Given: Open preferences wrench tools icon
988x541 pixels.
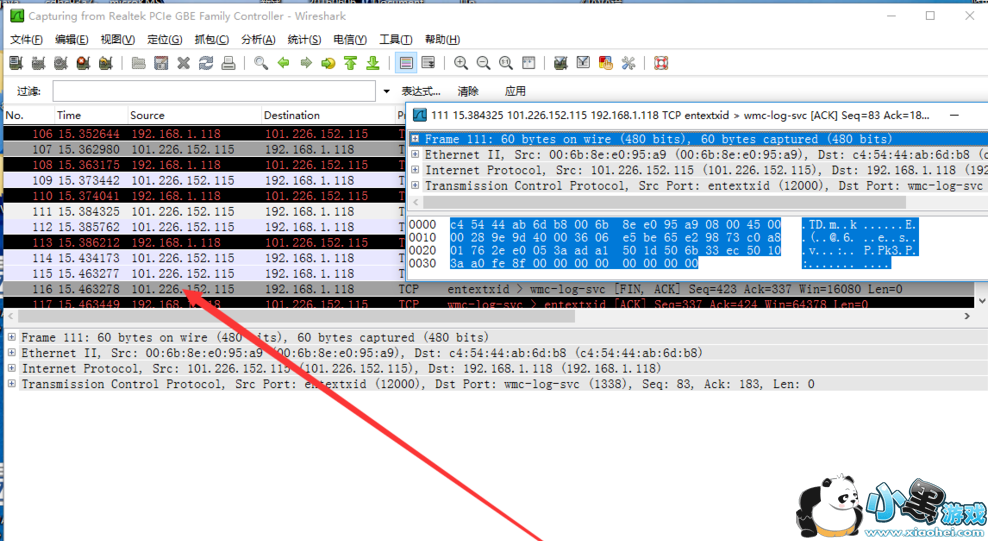Looking at the screenshot, I should tap(628, 63).
